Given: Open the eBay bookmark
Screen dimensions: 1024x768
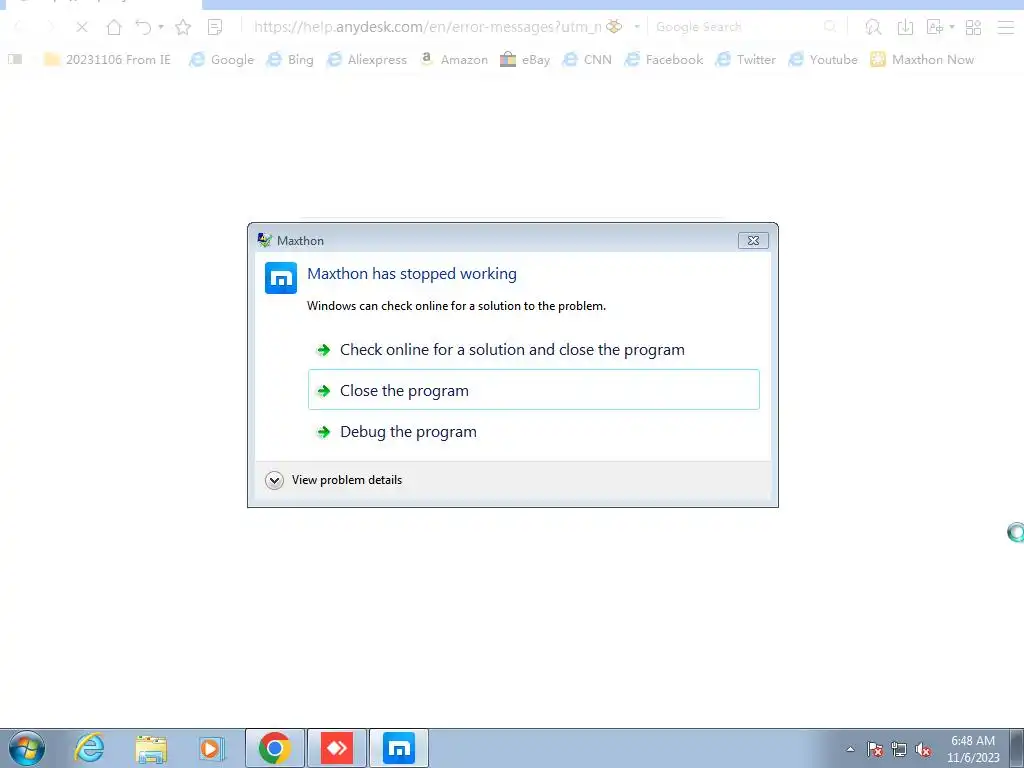Looking at the screenshot, I should point(525,59).
